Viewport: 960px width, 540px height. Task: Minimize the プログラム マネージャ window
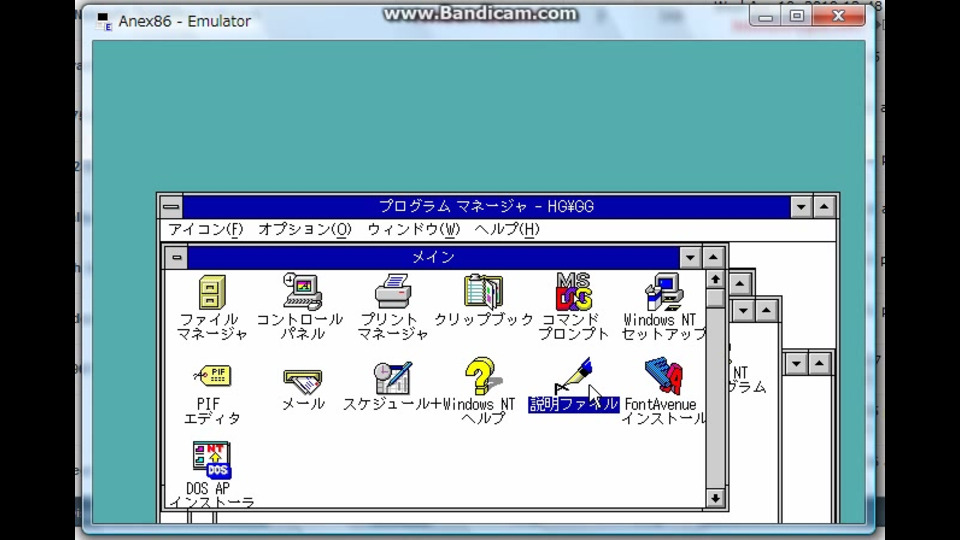(801, 207)
